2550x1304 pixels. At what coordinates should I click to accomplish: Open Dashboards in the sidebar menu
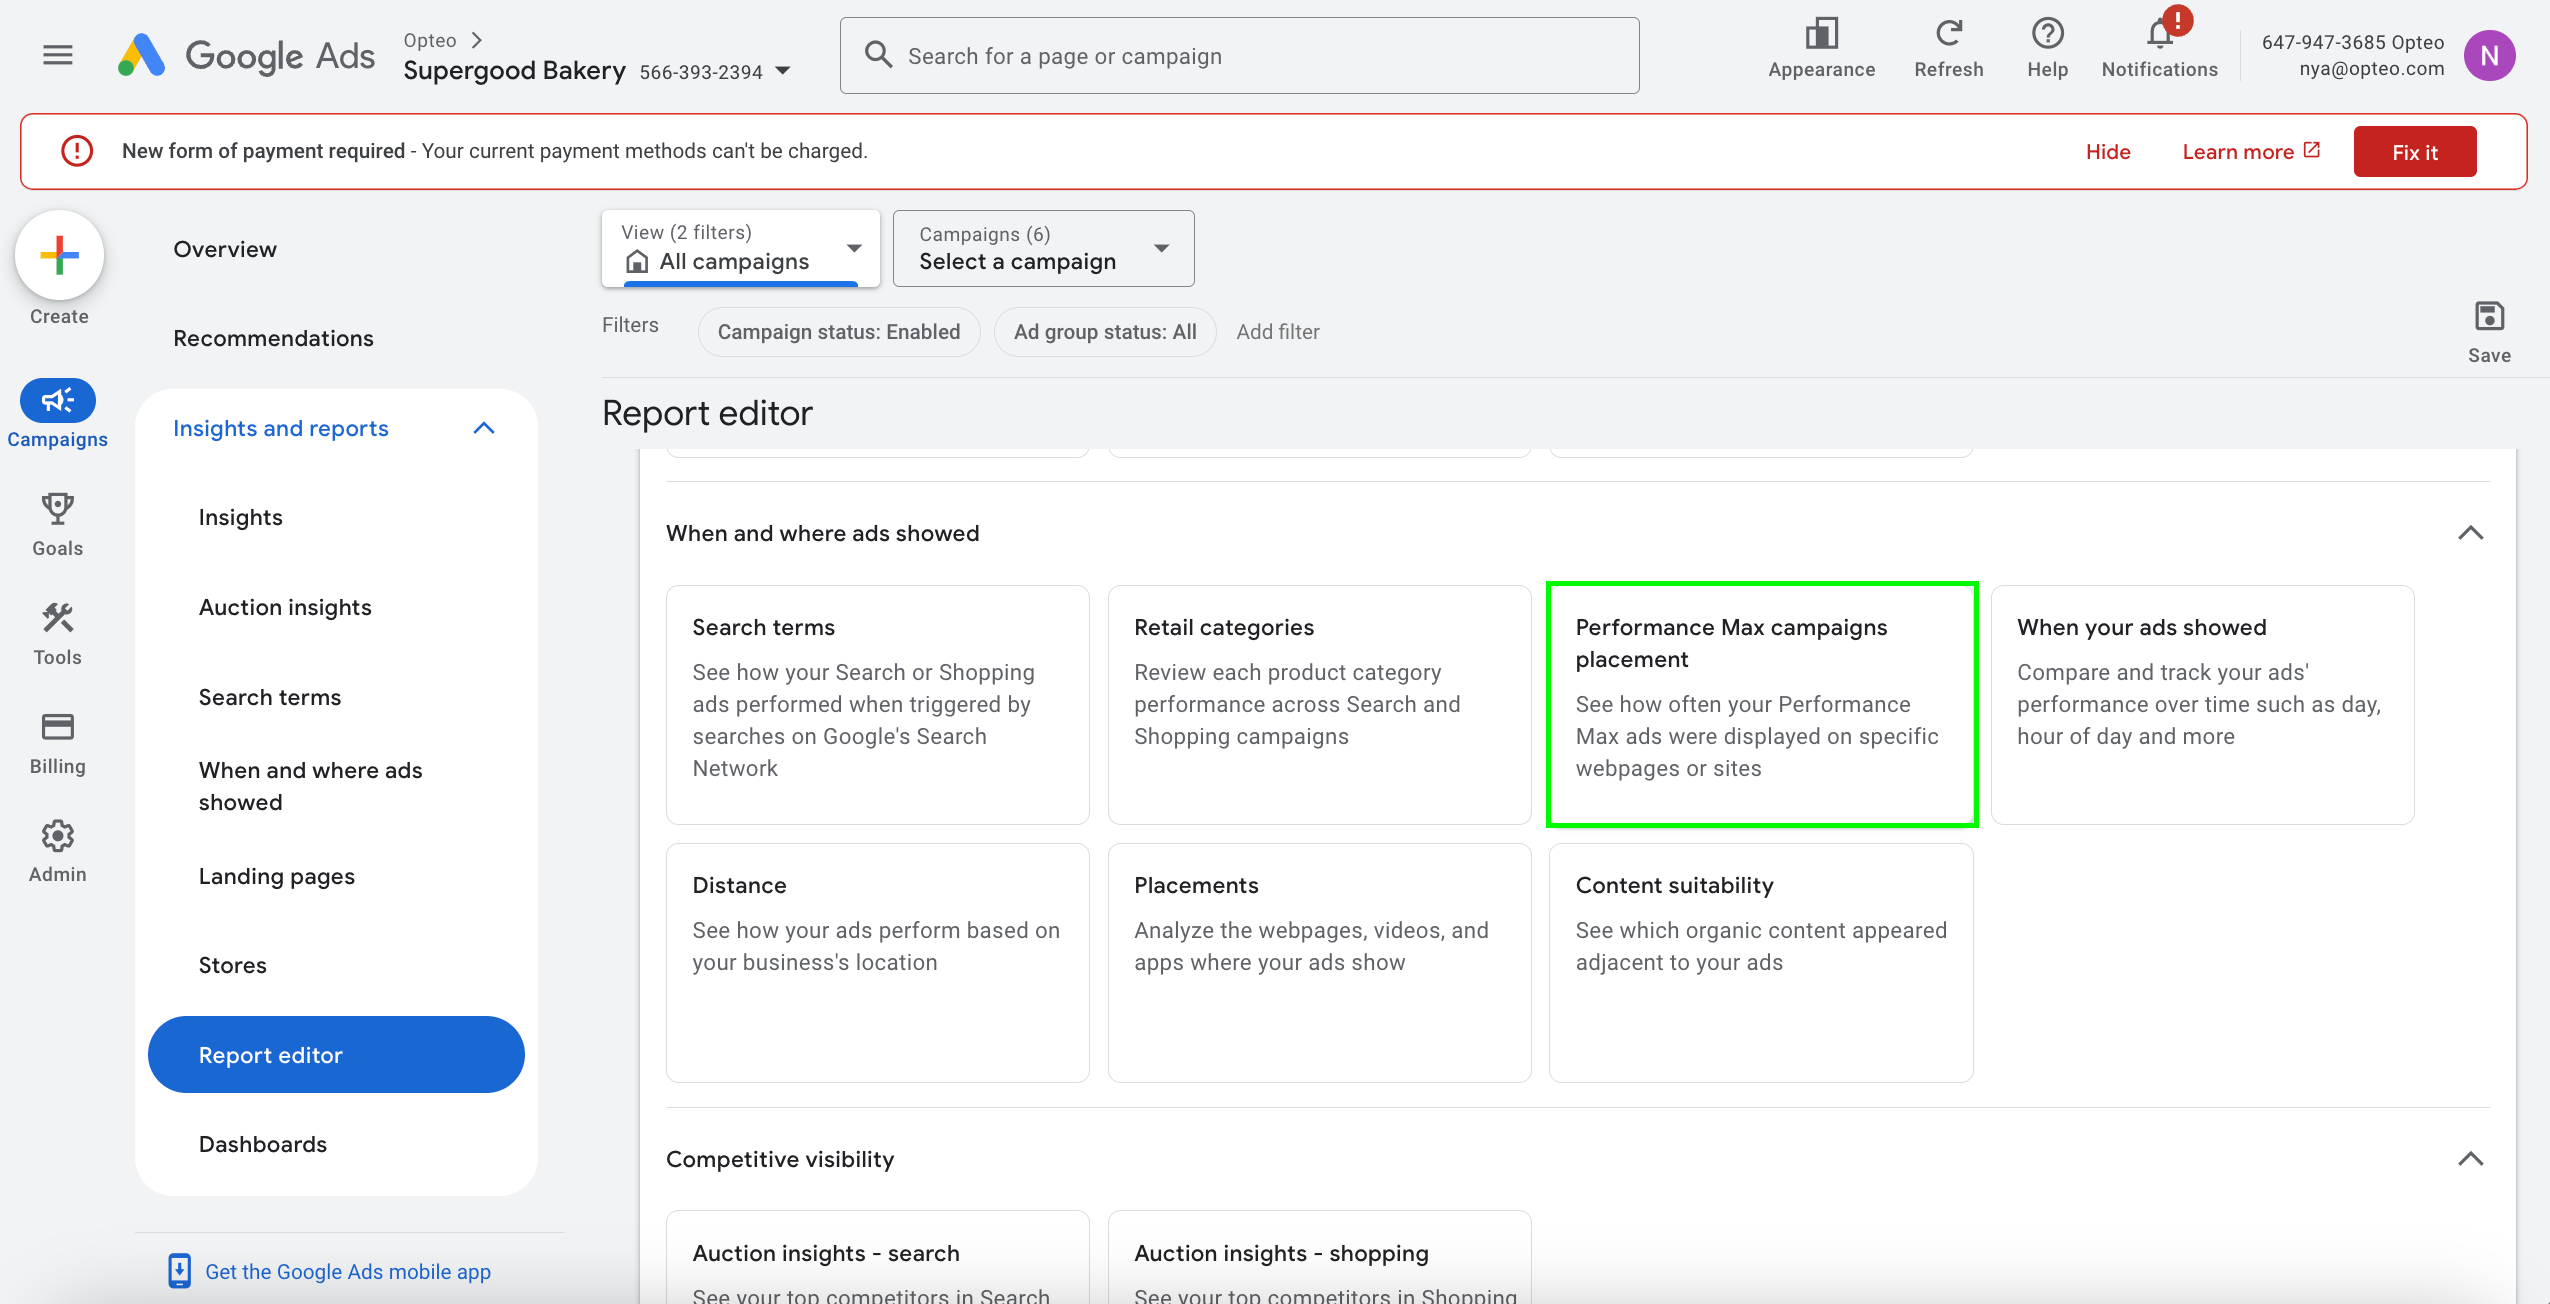tap(263, 1144)
